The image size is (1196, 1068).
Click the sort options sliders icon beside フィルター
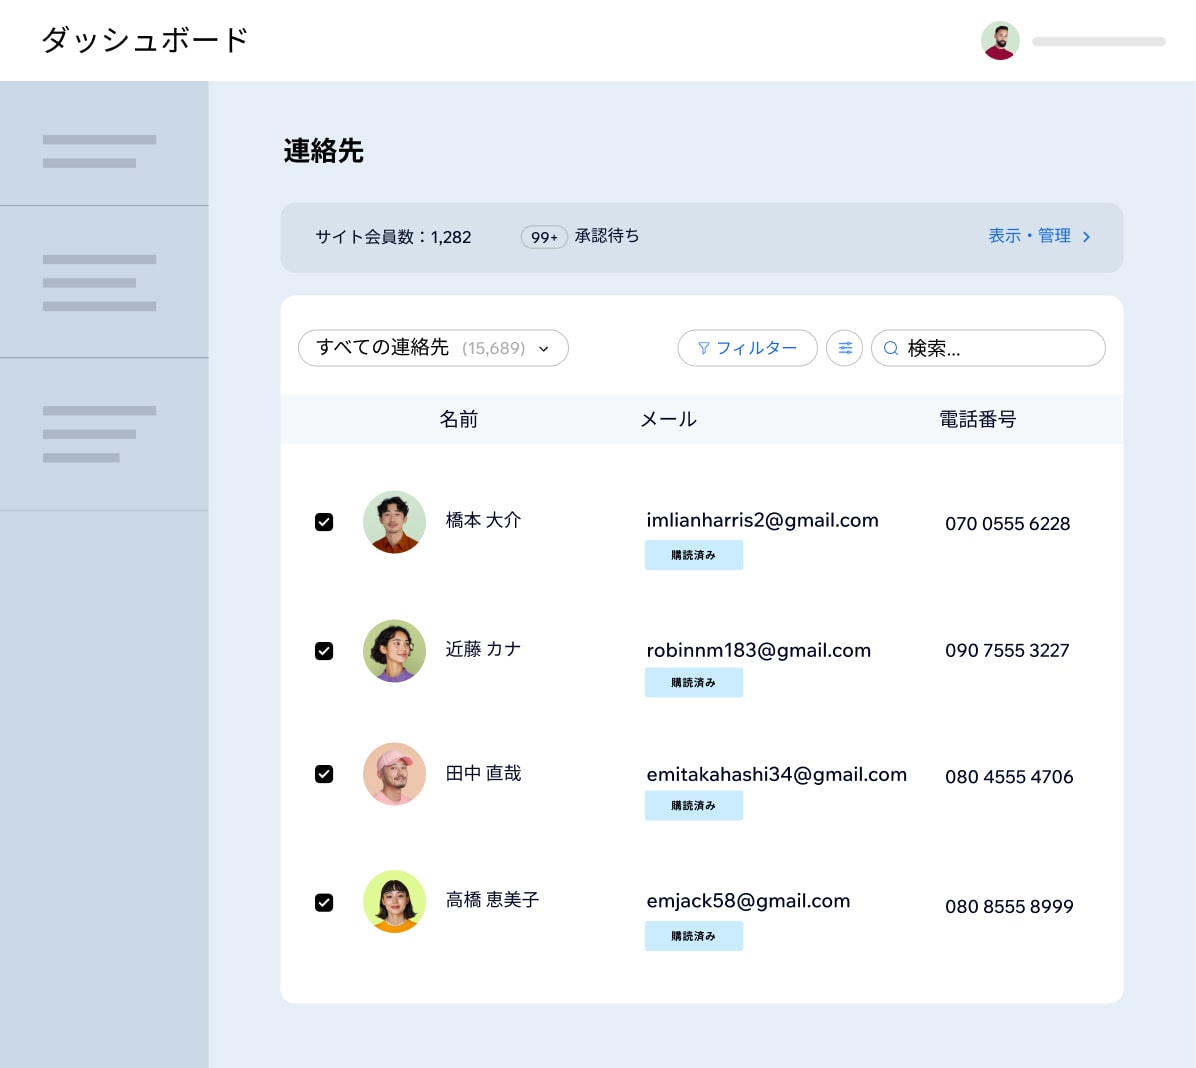pyautogui.click(x=845, y=347)
